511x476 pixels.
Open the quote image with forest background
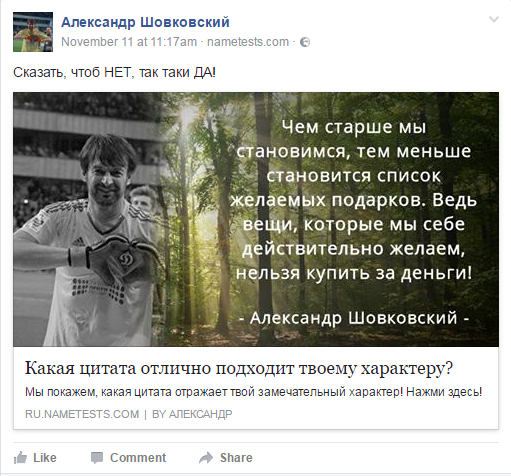point(256,219)
